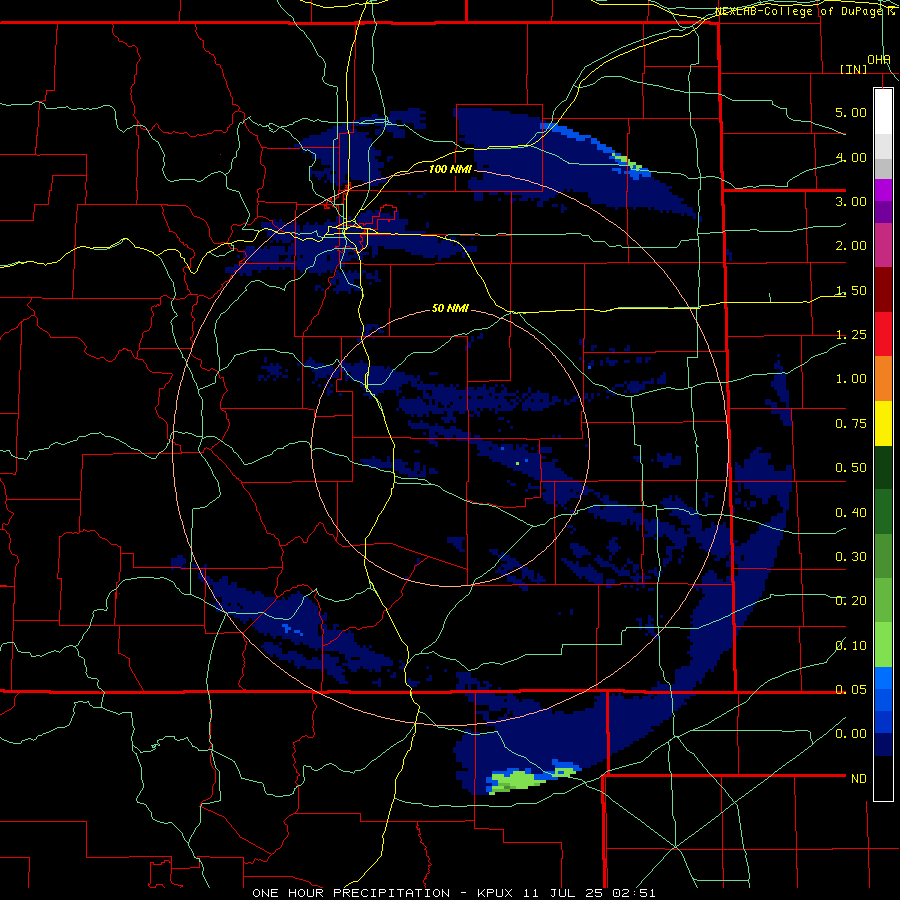Viewport: 900px width, 900px height.
Task: Click the large green precipitation cell at the bottom
Action: (519, 781)
